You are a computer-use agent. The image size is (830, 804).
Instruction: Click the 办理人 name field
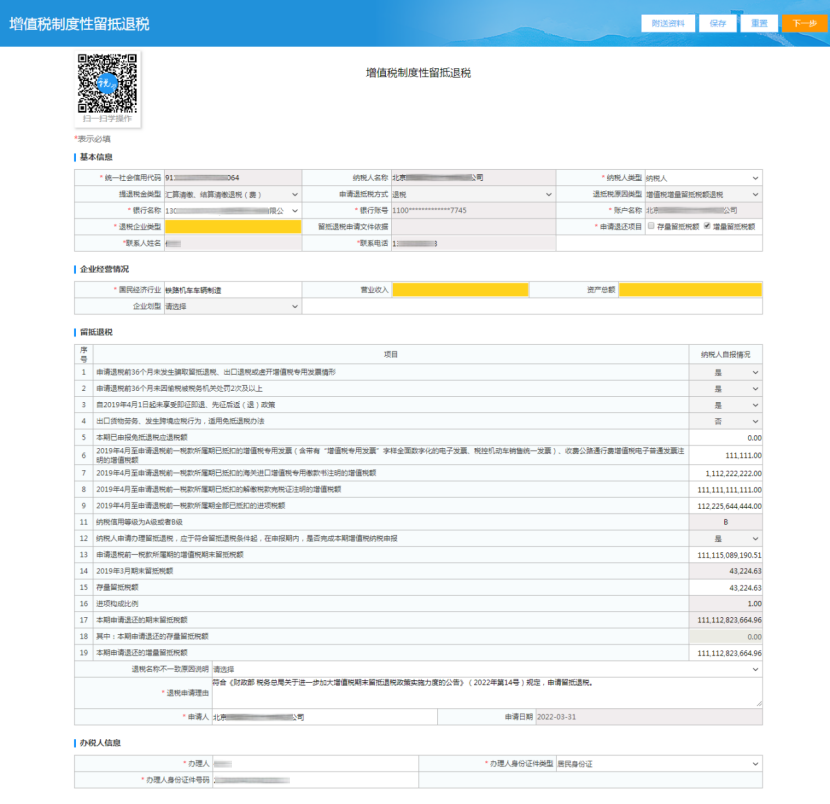coord(315,764)
